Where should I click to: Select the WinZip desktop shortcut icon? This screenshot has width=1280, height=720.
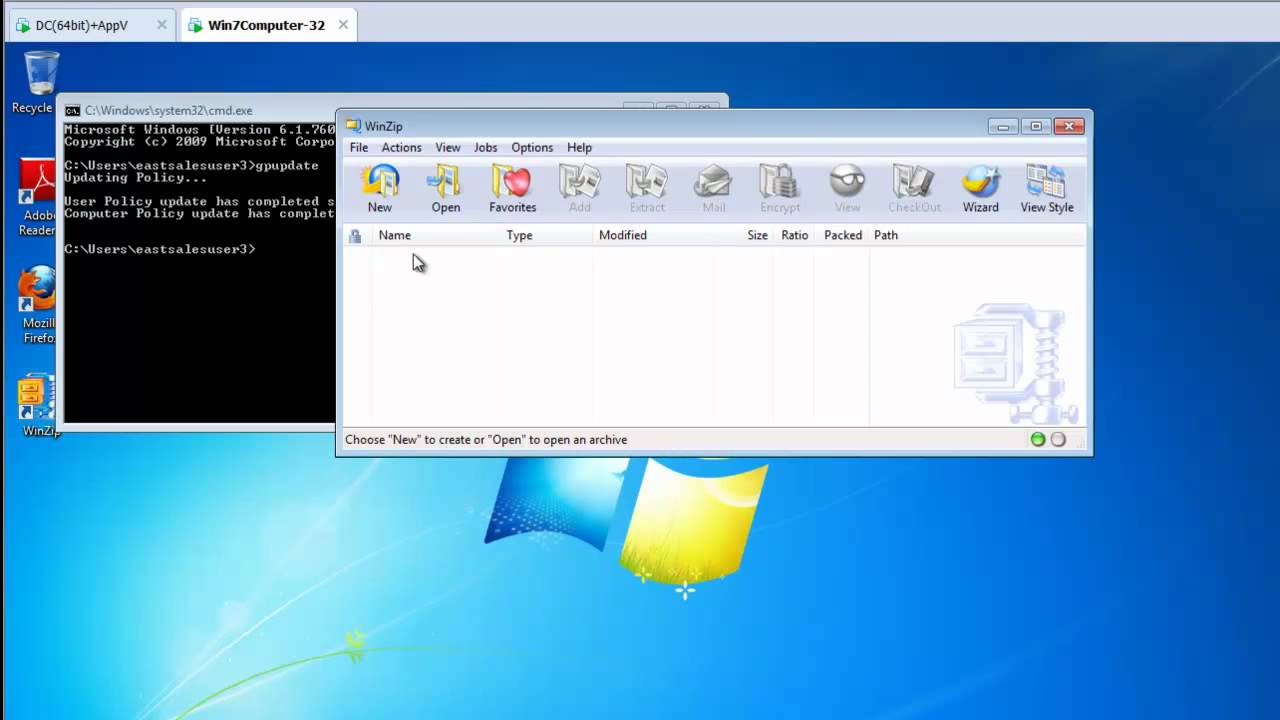(x=40, y=405)
